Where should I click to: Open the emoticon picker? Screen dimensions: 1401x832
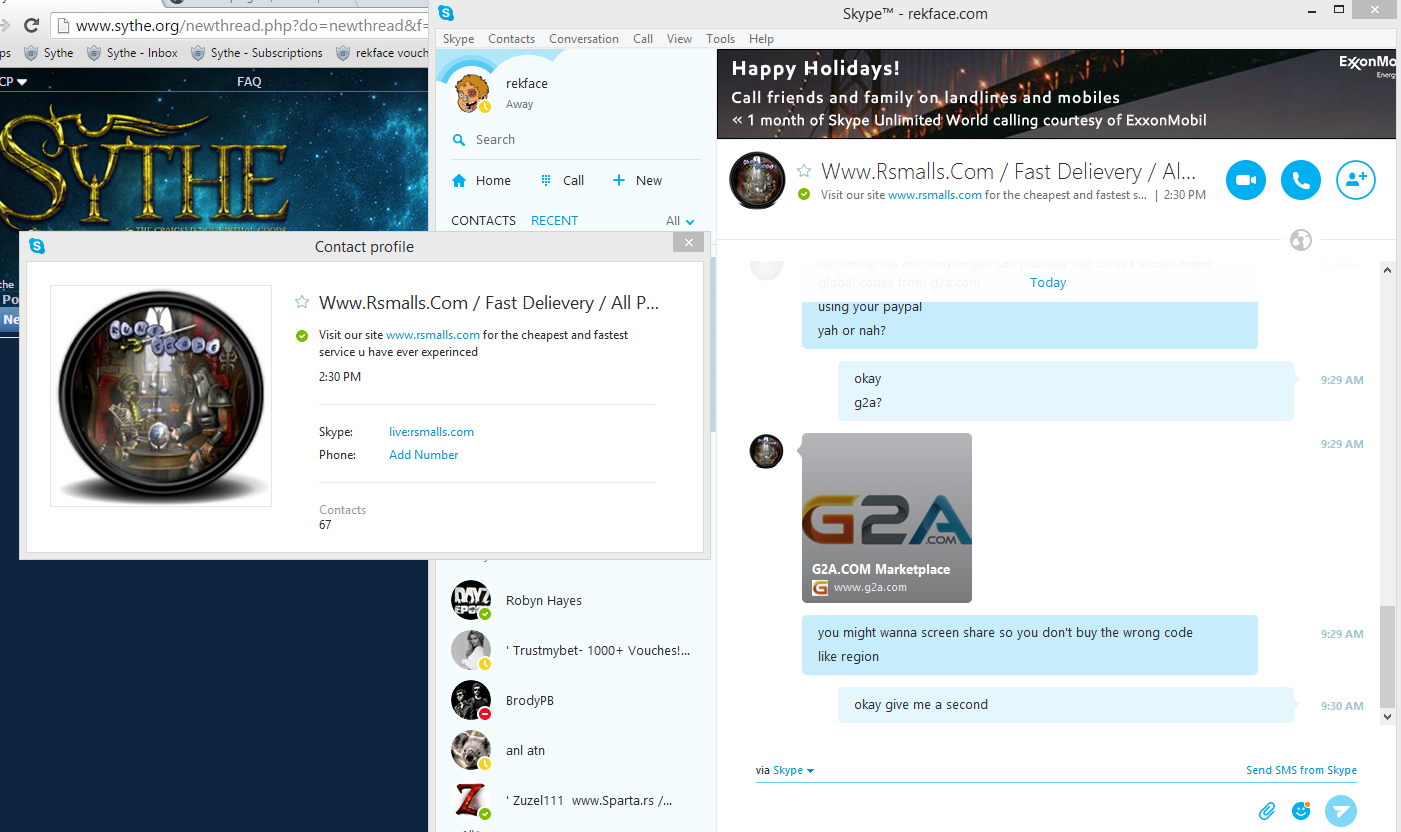(1301, 811)
